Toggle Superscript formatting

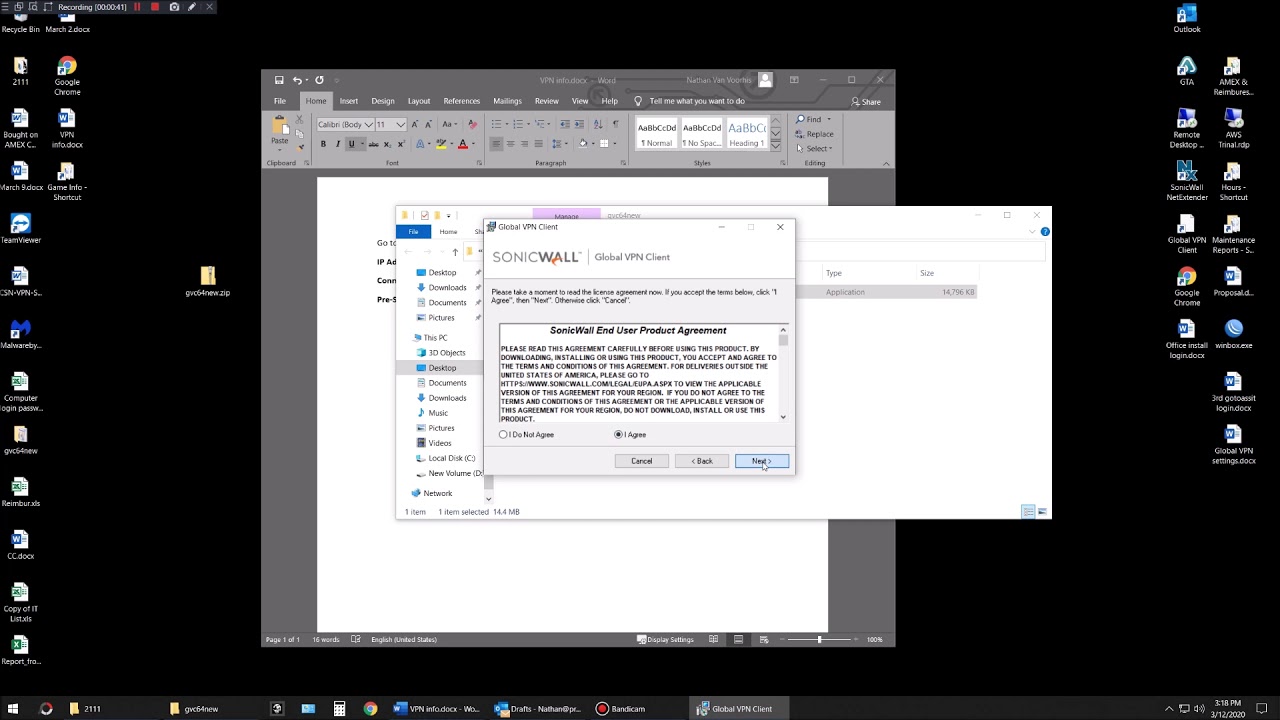(x=401, y=144)
